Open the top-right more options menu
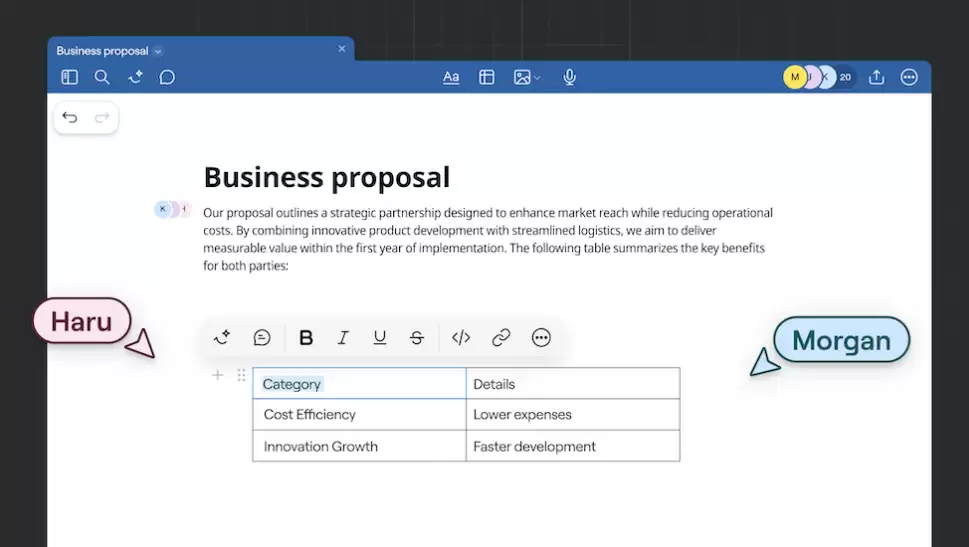The width and height of the screenshot is (969, 547). coord(909,77)
